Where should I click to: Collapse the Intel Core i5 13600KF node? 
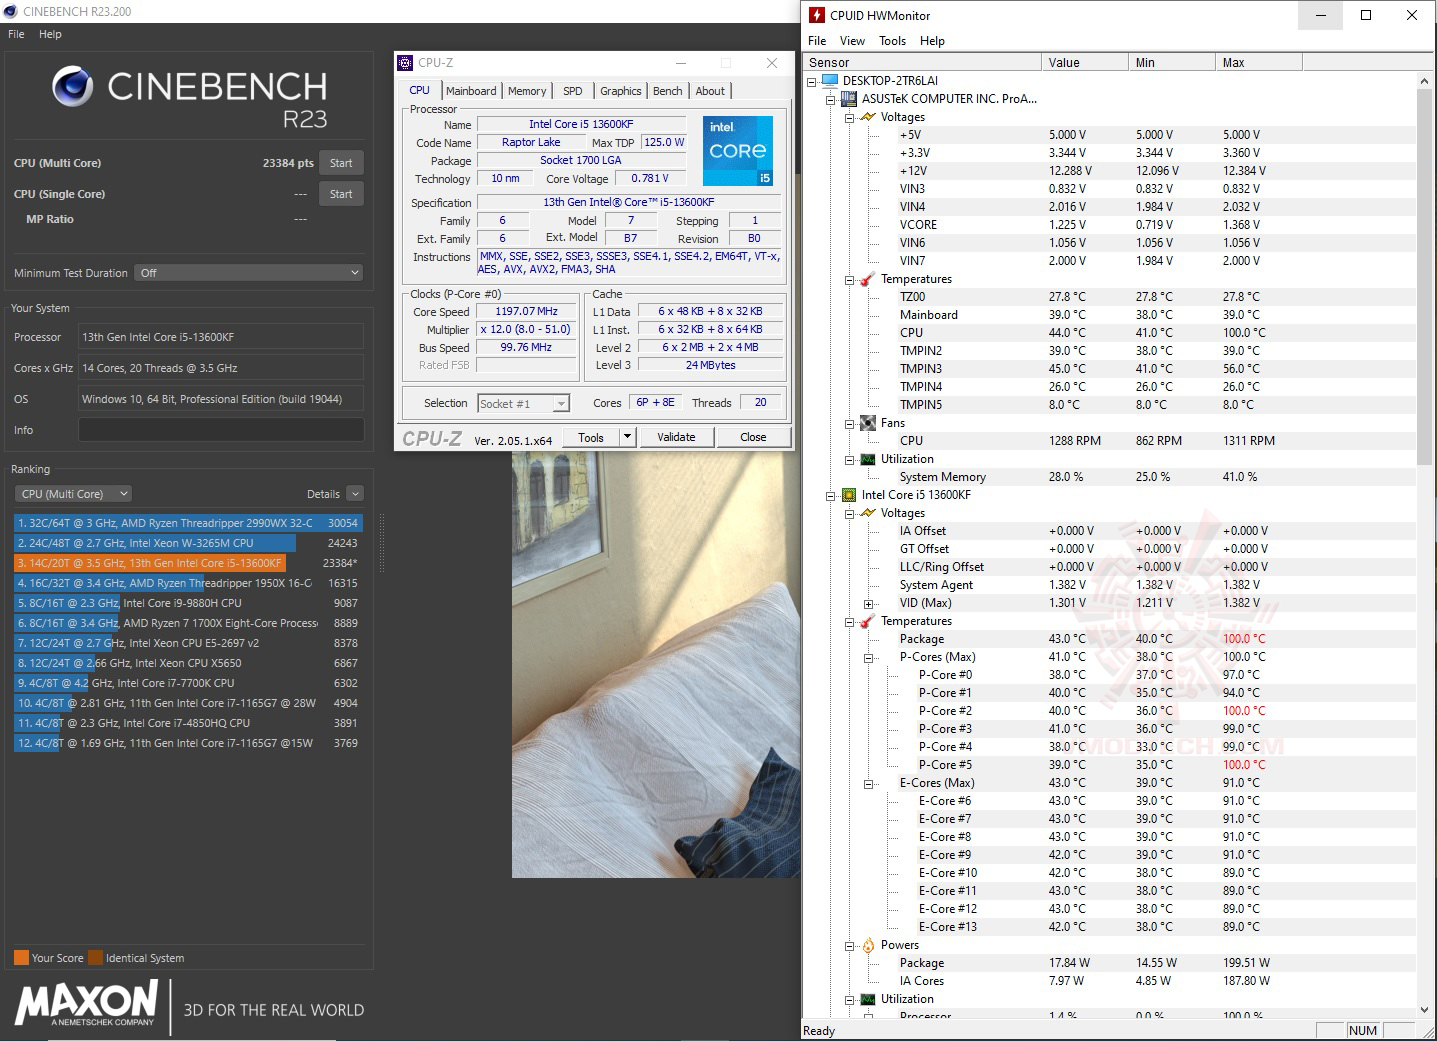coord(831,495)
